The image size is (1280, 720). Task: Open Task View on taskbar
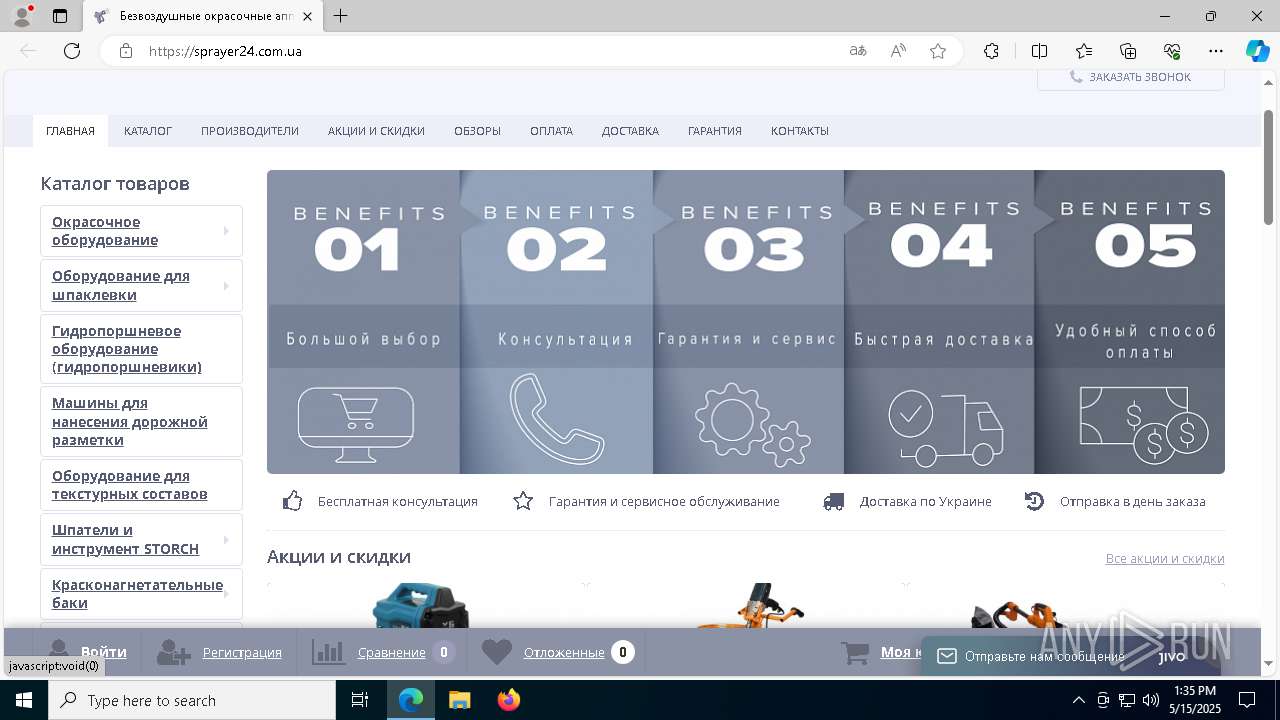[360, 700]
